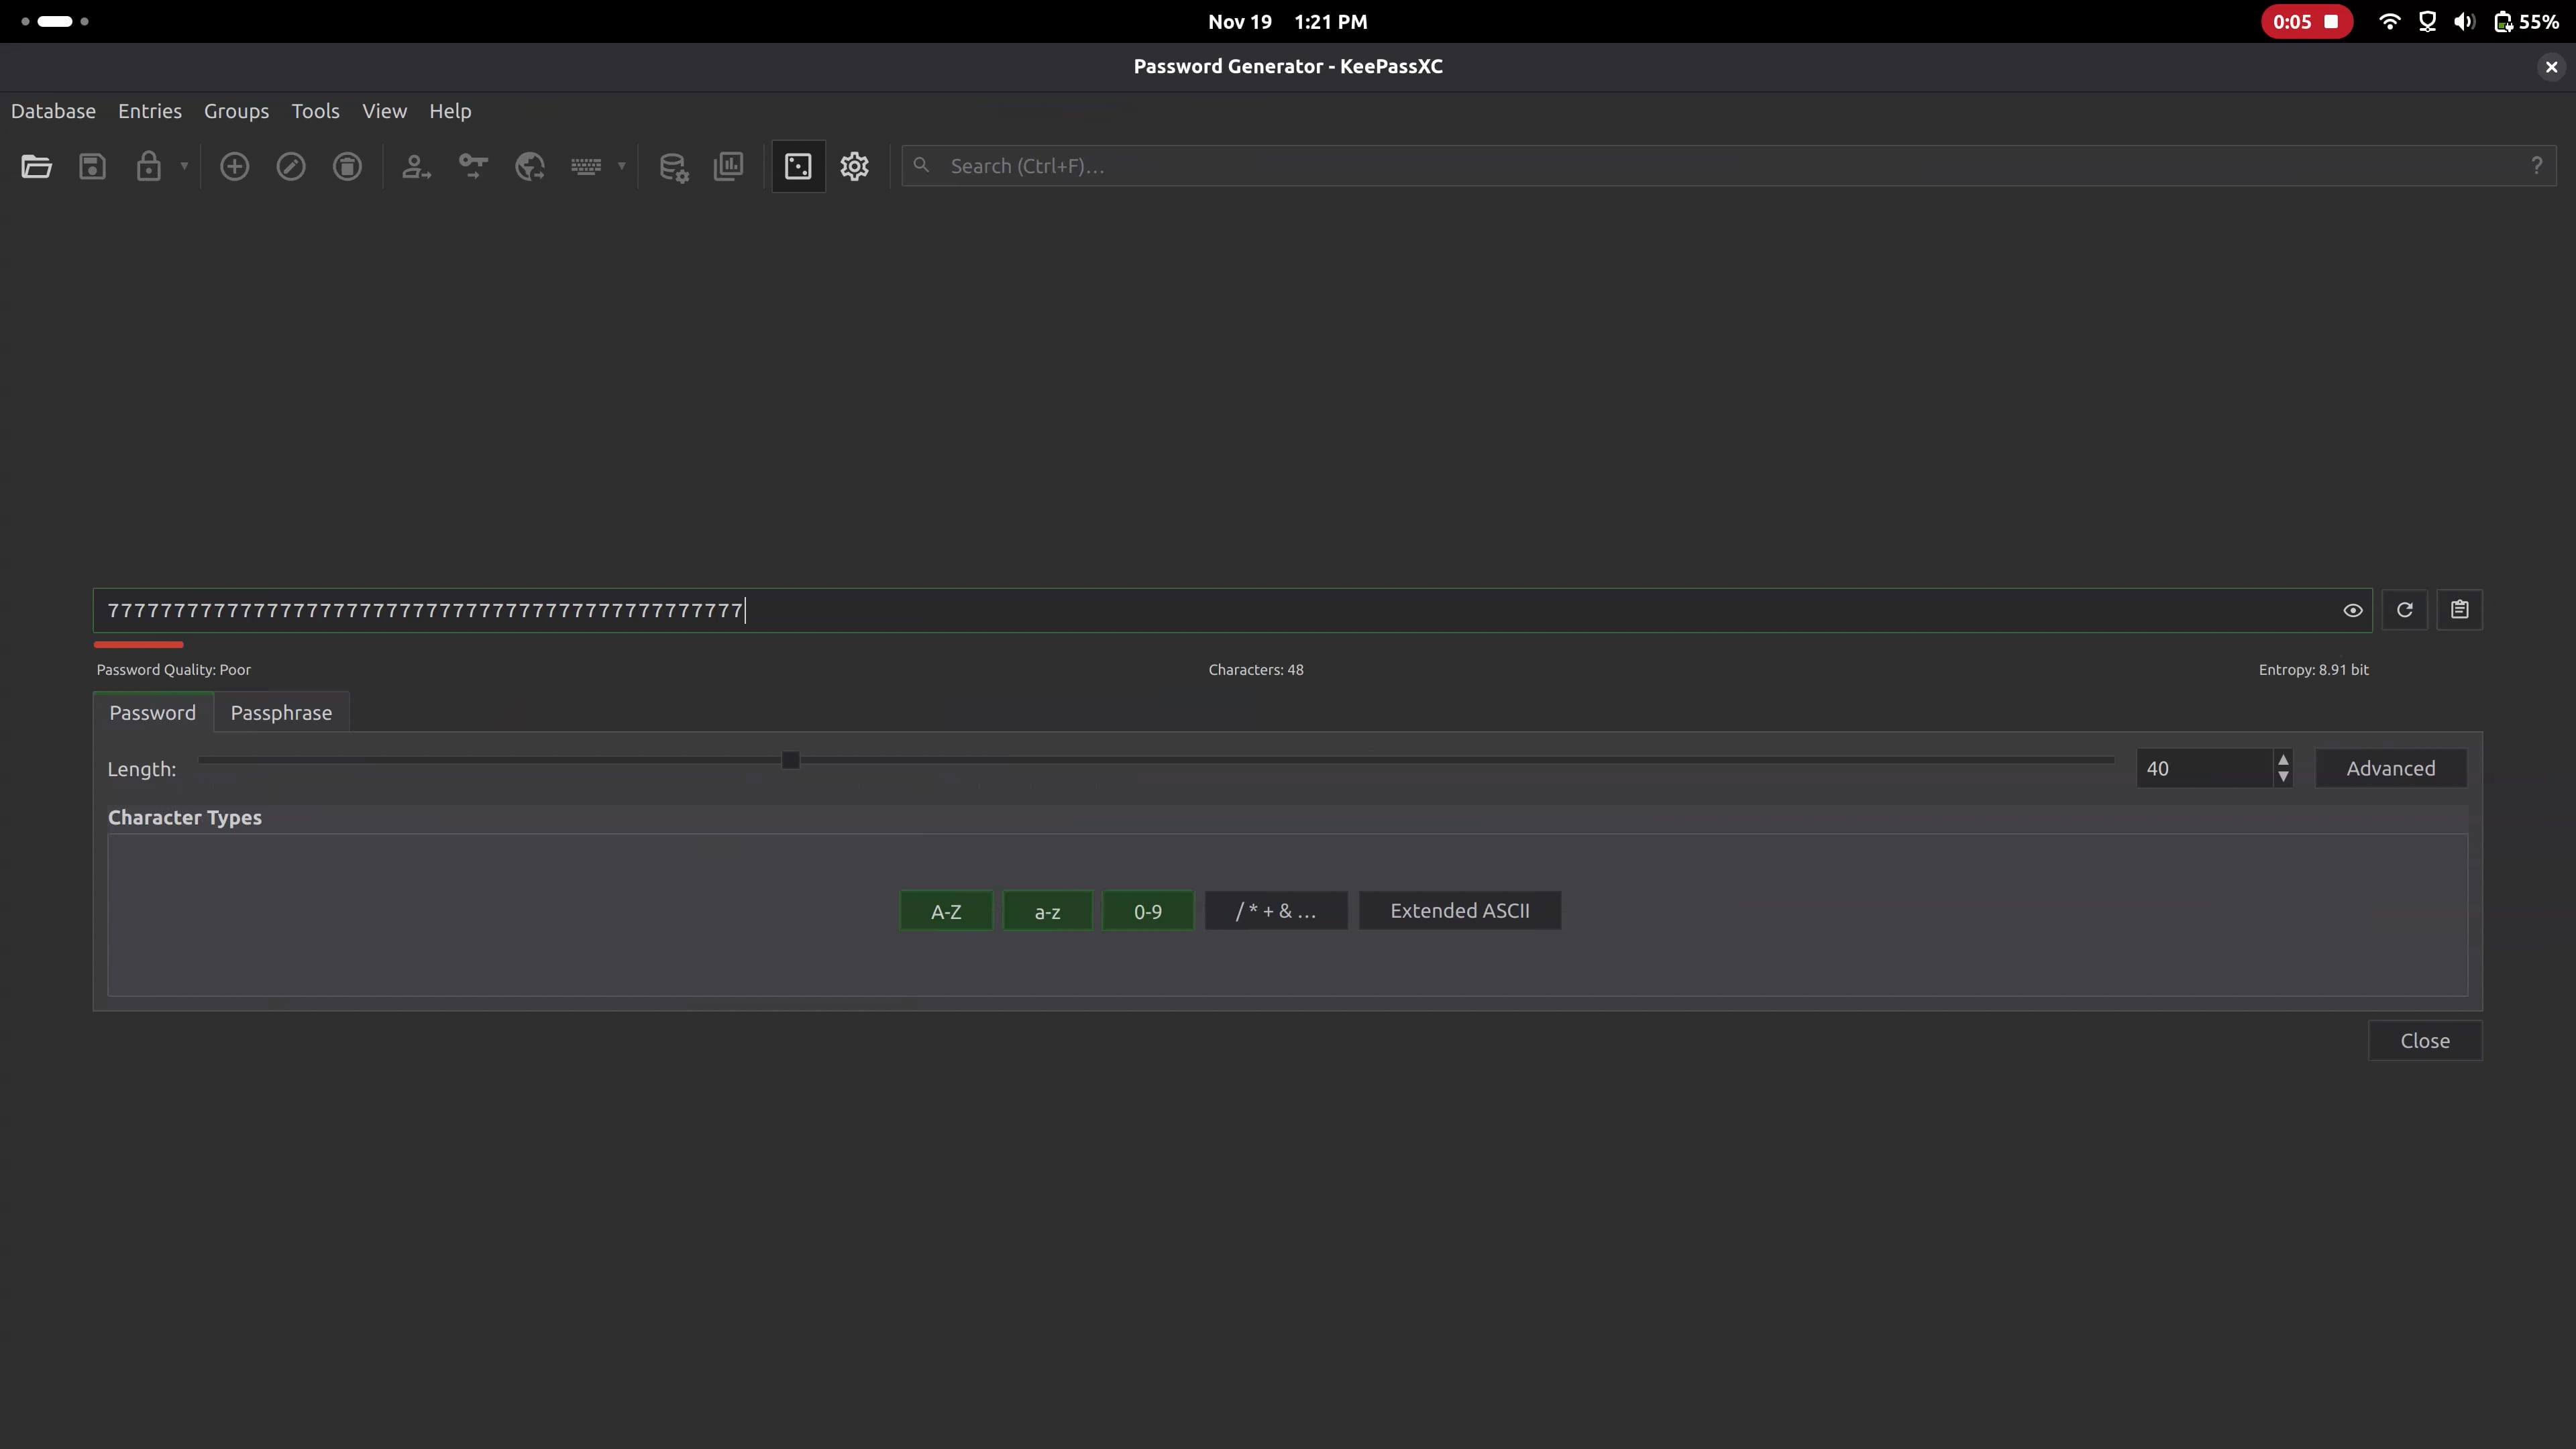Open the settings gear icon
2576x1449 pixels.
click(x=854, y=166)
